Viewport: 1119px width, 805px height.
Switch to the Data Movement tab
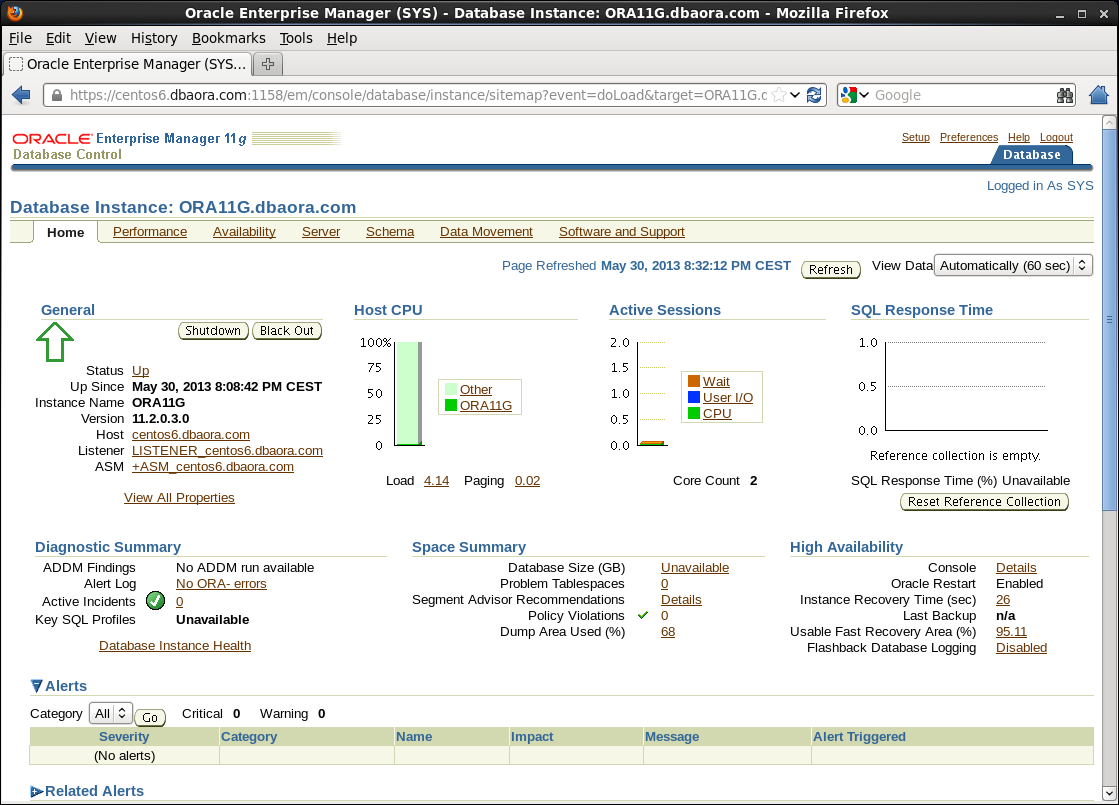pos(486,231)
